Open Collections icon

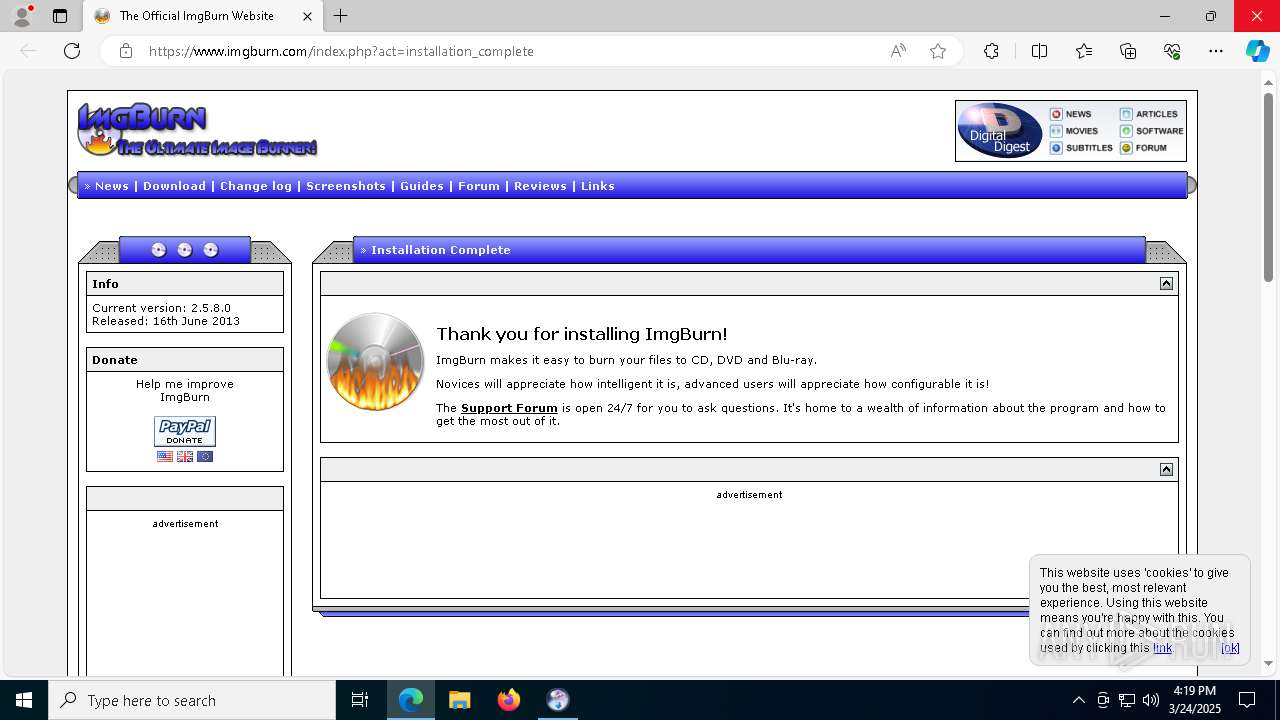pyautogui.click(x=1128, y=51)
